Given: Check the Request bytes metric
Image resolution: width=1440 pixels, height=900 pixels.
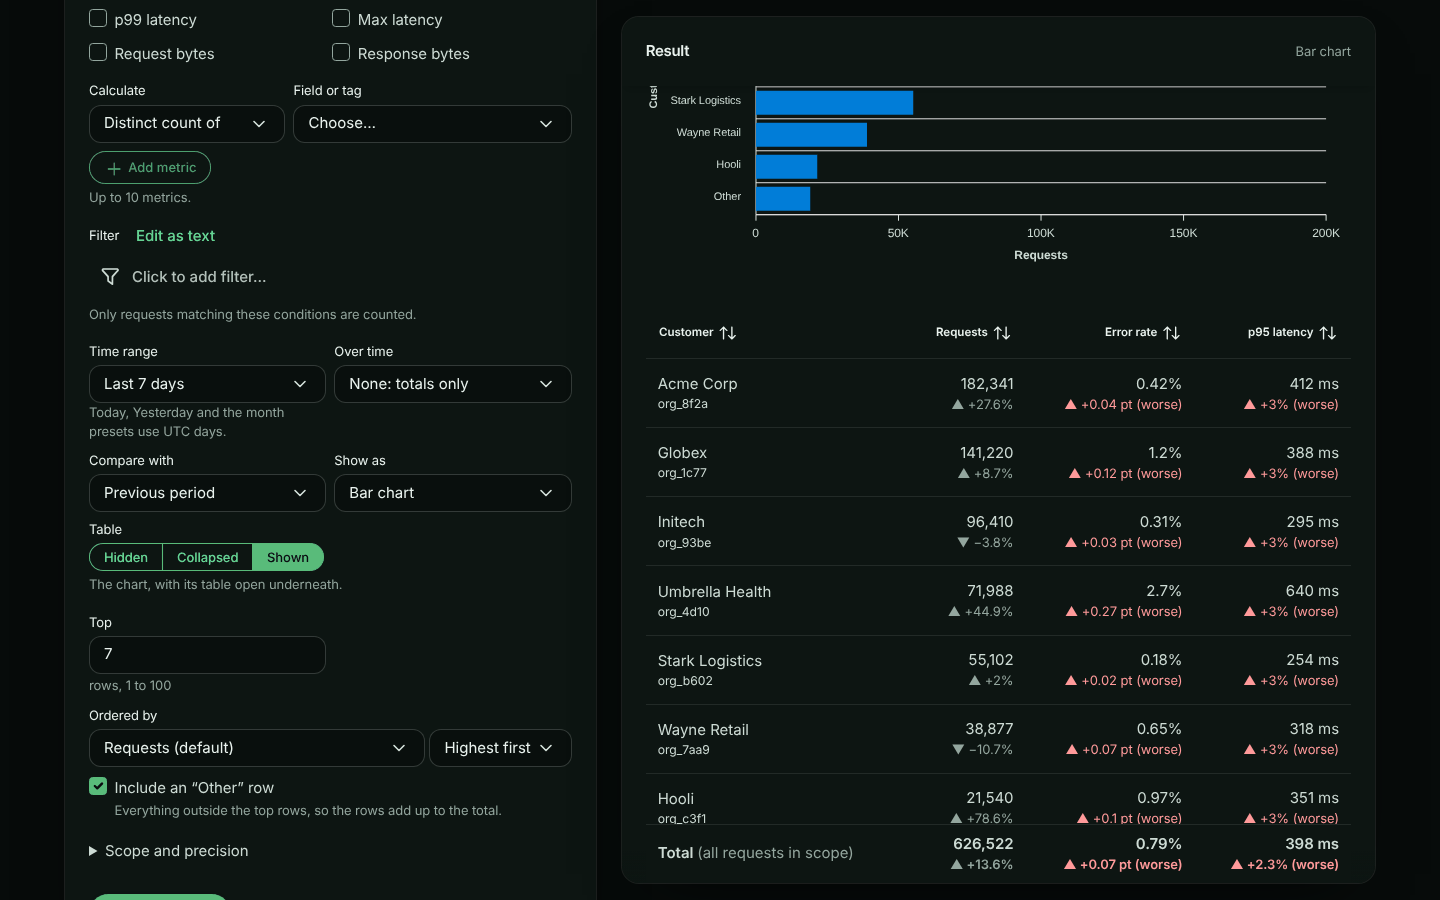Looking at the screenshot, I should [98, 52].
